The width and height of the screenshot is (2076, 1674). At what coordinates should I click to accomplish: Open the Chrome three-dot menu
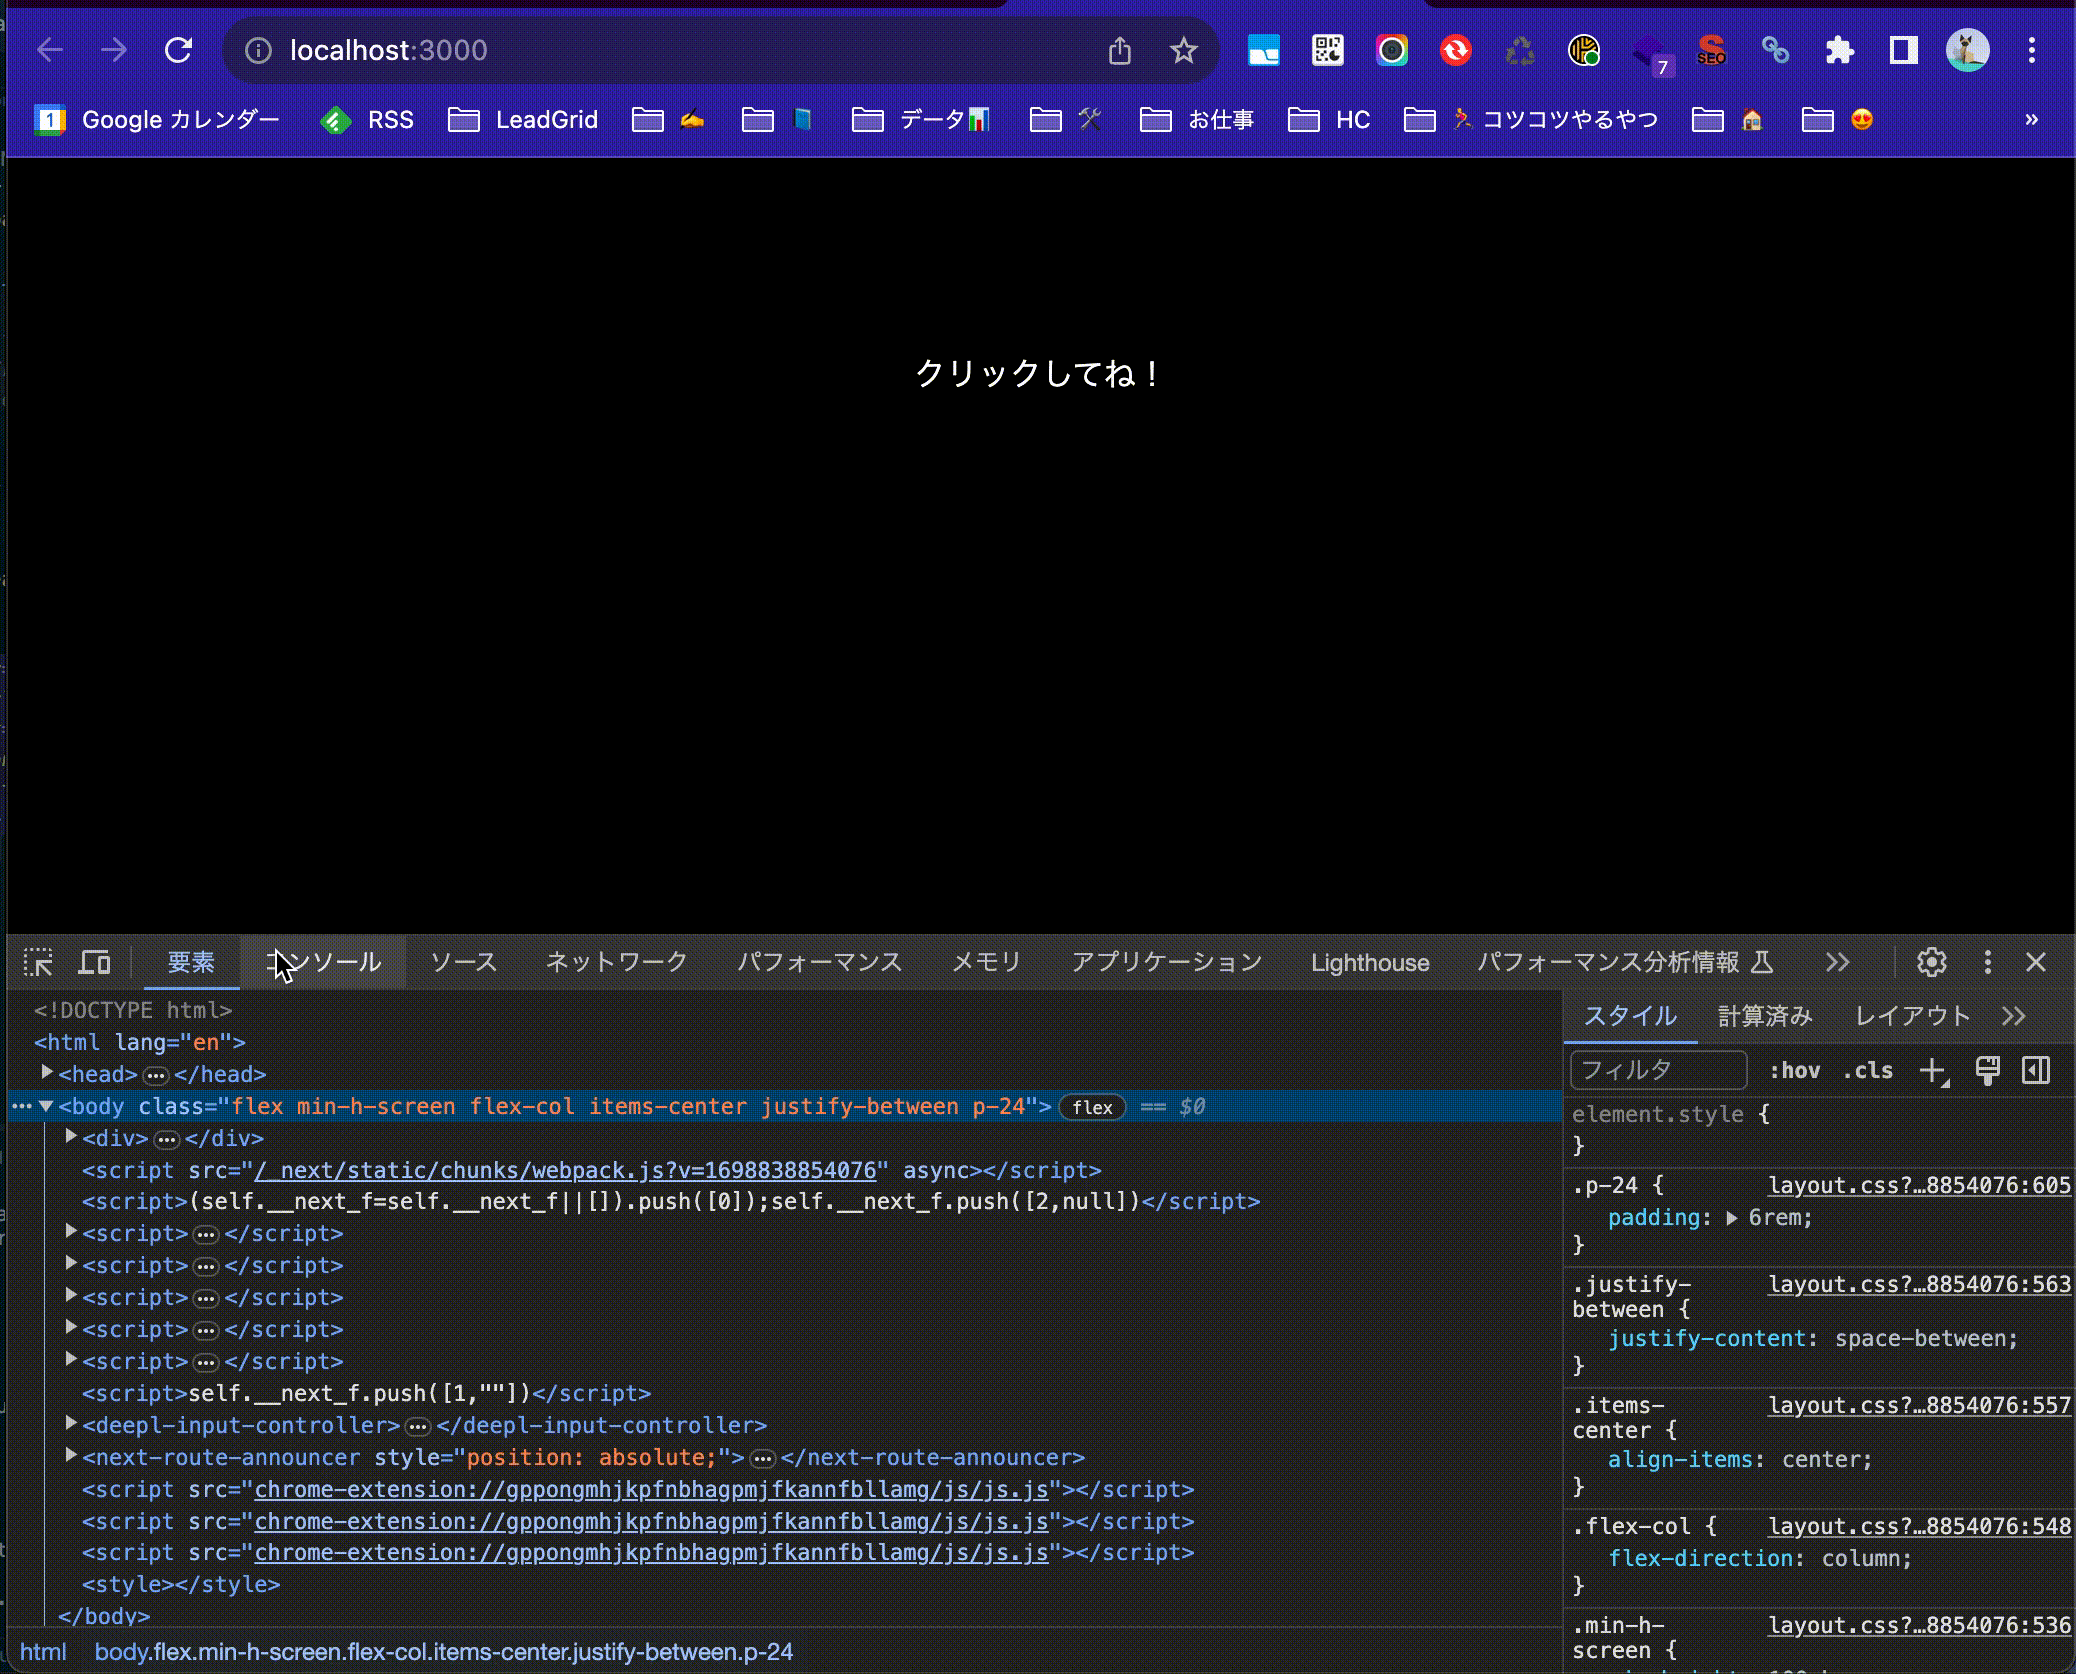pyautogui.click(x=2031, y=50)
